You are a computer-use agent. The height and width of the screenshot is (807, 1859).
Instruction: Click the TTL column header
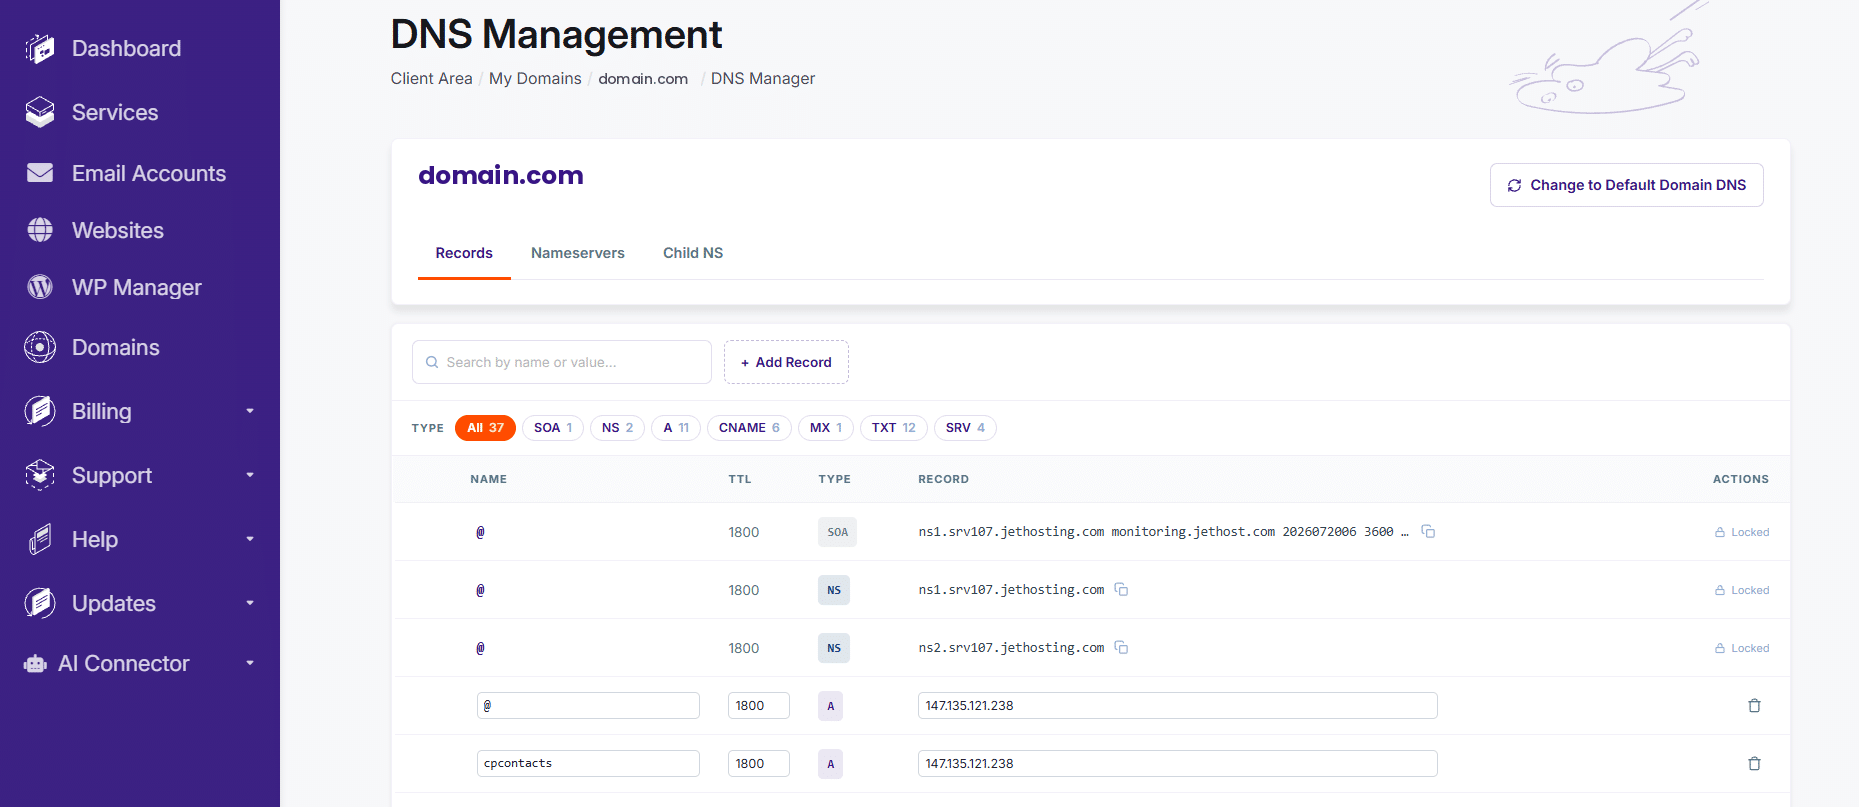point(739,479)
